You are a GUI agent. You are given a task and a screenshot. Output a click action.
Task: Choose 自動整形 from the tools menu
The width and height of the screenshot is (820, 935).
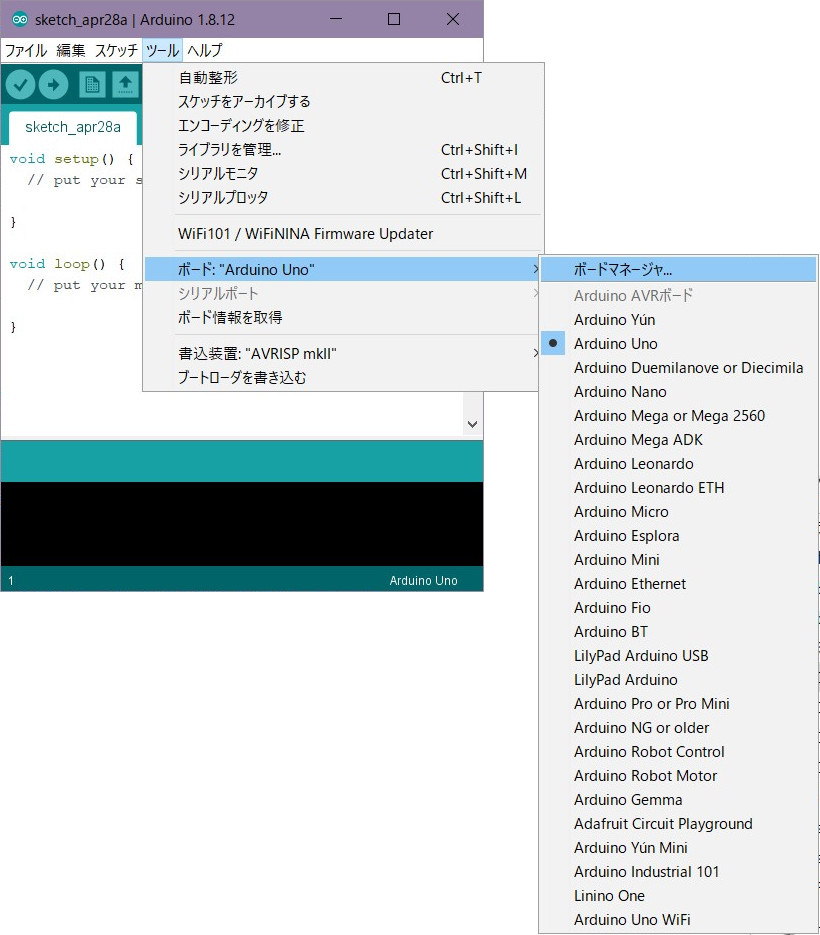point(342,78)
